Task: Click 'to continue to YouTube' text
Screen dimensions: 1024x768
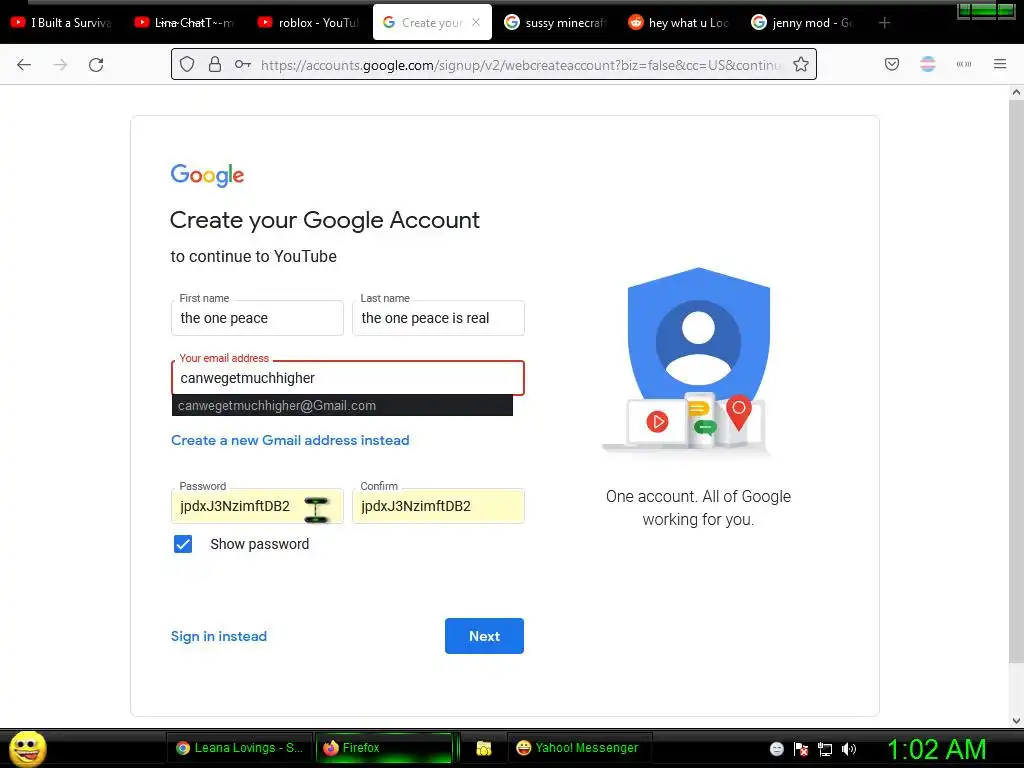Action: point(253,257)
